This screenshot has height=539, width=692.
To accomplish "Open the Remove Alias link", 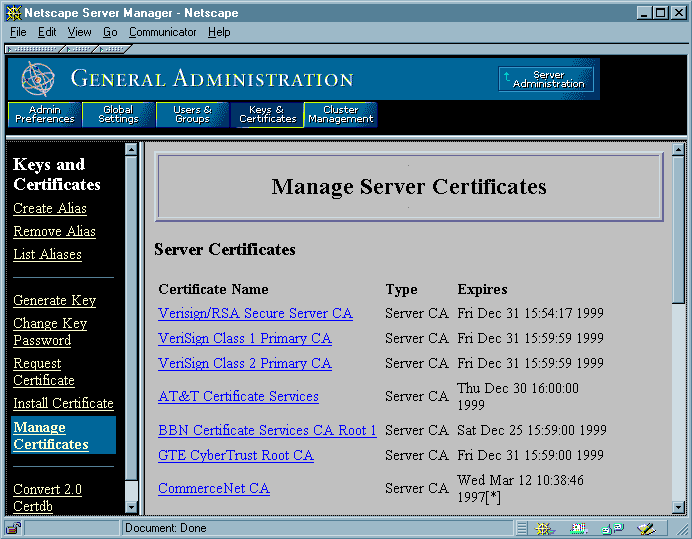I will click(54, 231).
